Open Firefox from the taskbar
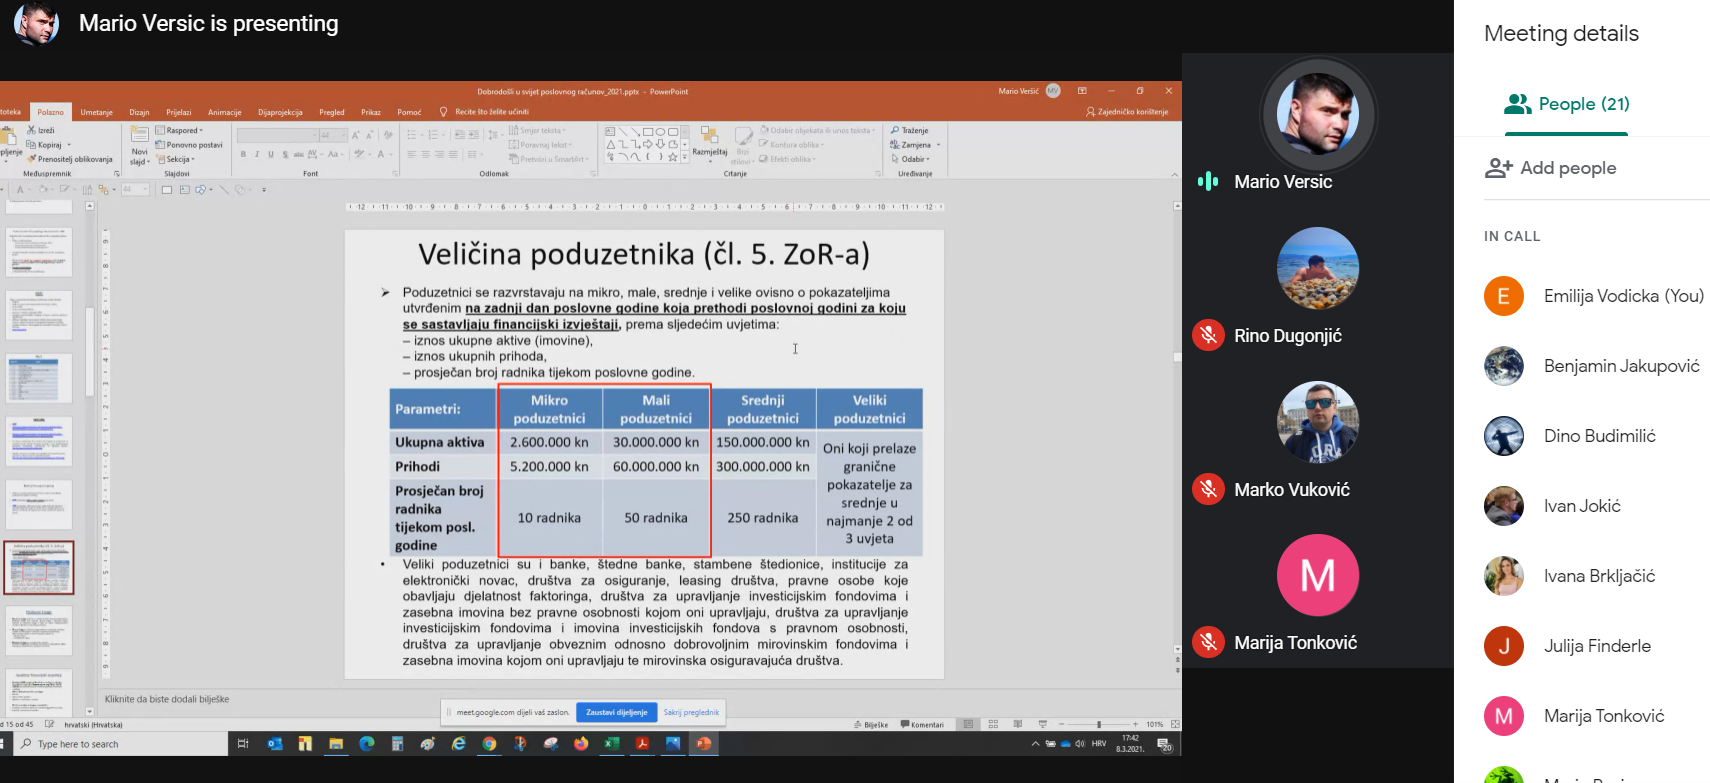 tap(581, 744)
